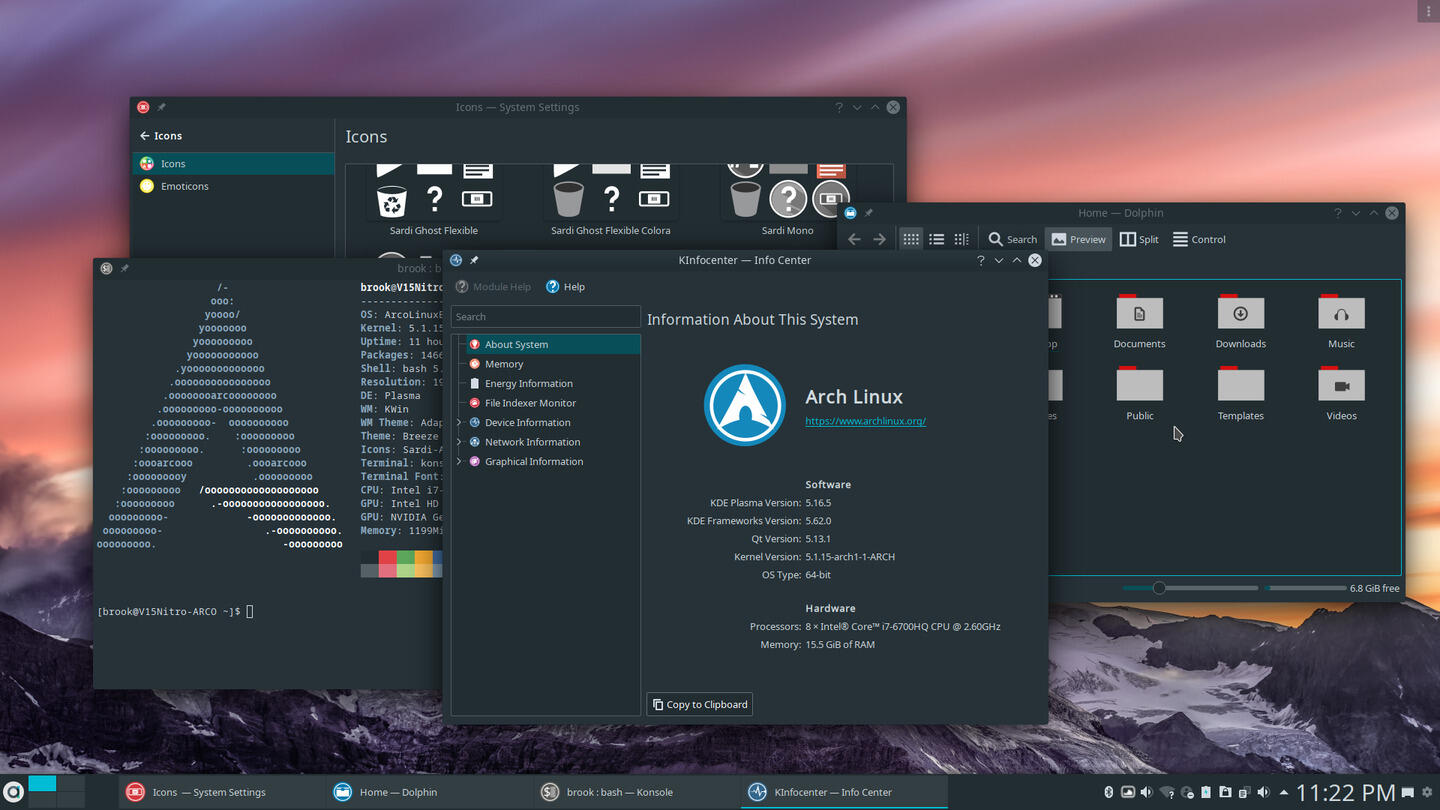Open the Help menu in Info Center
Screen dimensions: 1440x810
(565, 287)
